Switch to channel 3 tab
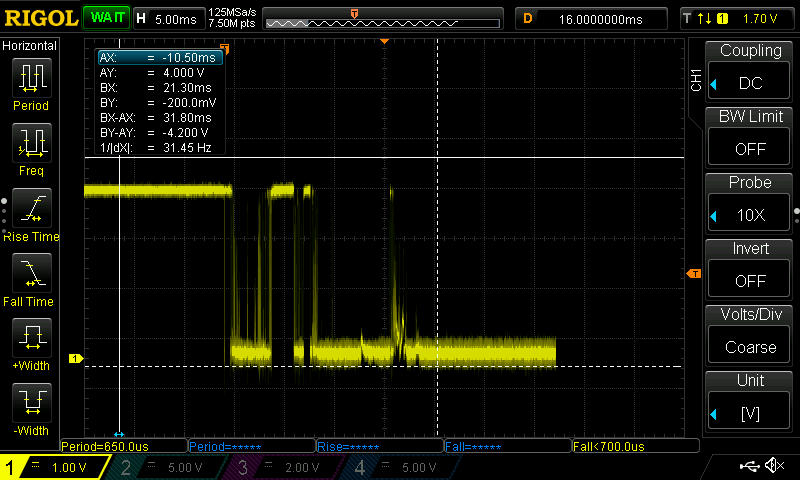This screenshot has width=800, height=480. (x=287, y=467)
